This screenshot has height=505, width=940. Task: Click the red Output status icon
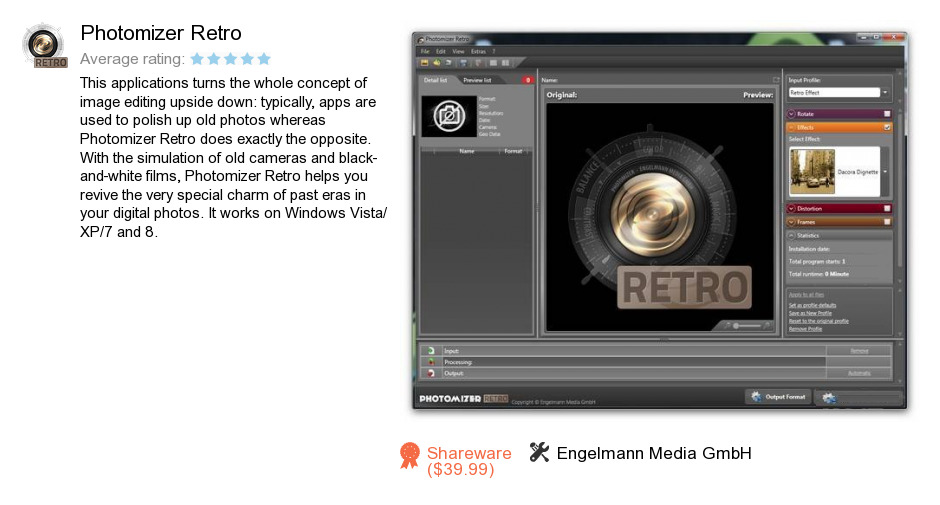point(430,373)
